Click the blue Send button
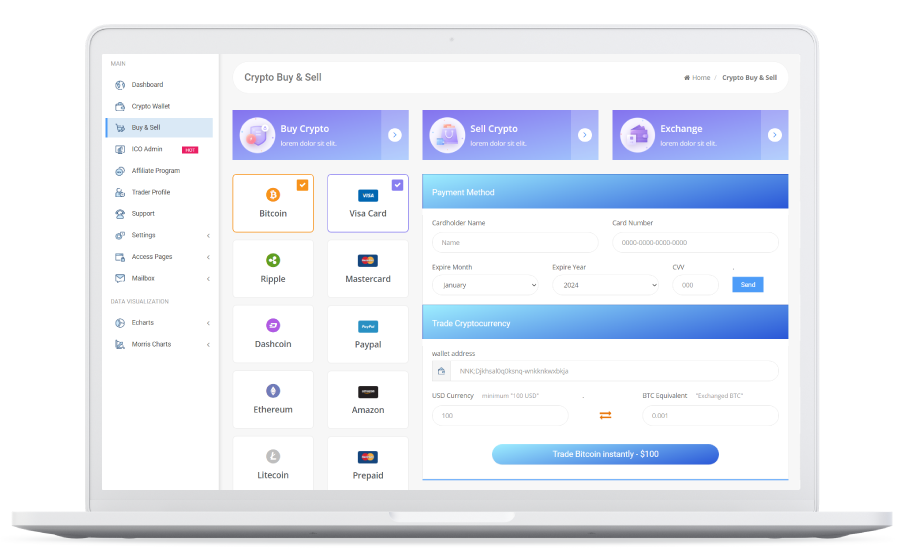 [748, 285]
